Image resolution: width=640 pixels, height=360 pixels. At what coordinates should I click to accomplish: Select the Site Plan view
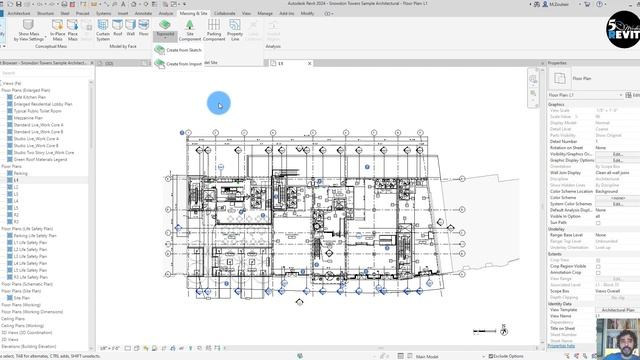[22, 298]
